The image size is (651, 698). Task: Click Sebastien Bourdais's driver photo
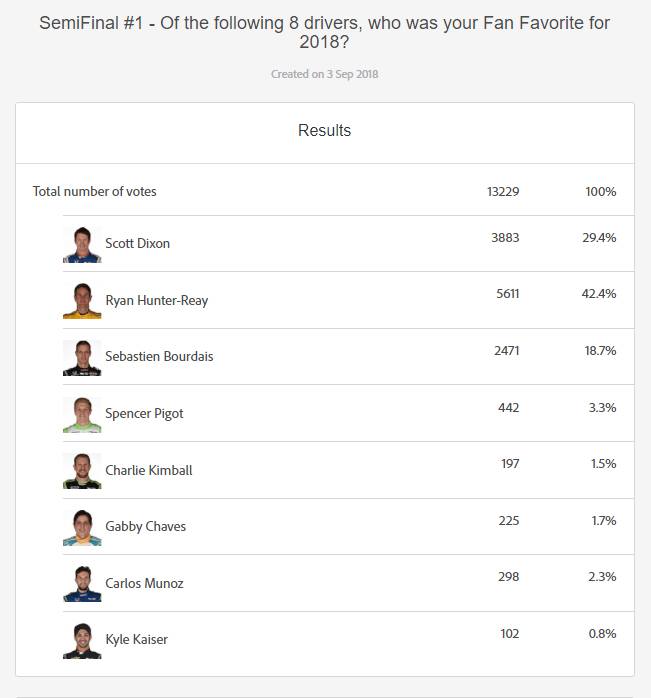pos(82,357)
